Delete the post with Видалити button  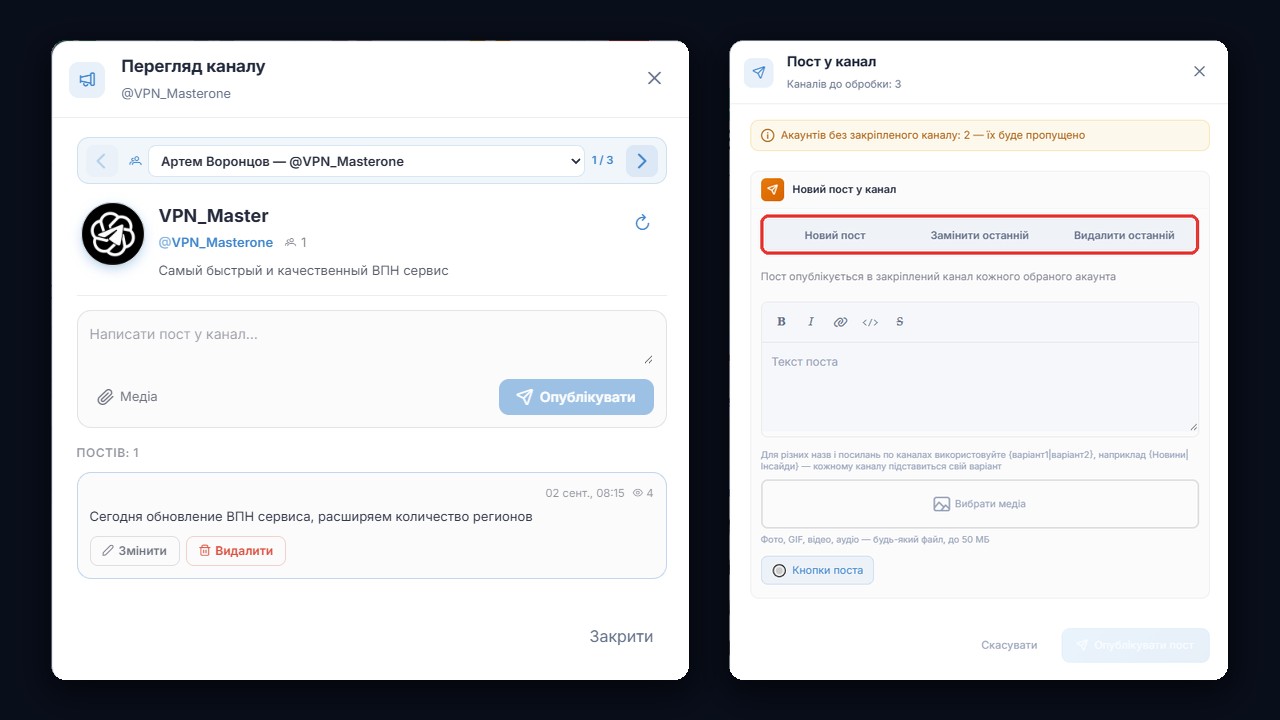[x=236, y=551]
